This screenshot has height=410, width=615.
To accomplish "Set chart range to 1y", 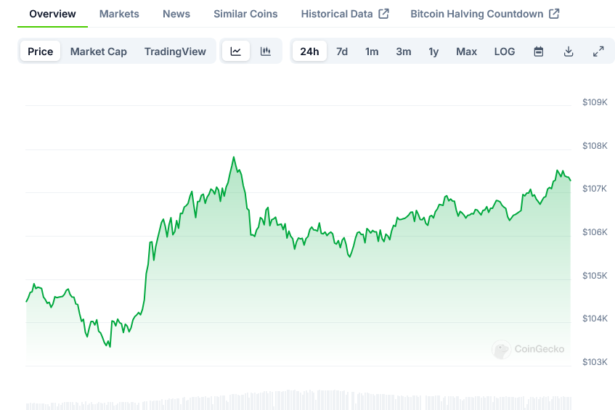I will tap(434, 52).
